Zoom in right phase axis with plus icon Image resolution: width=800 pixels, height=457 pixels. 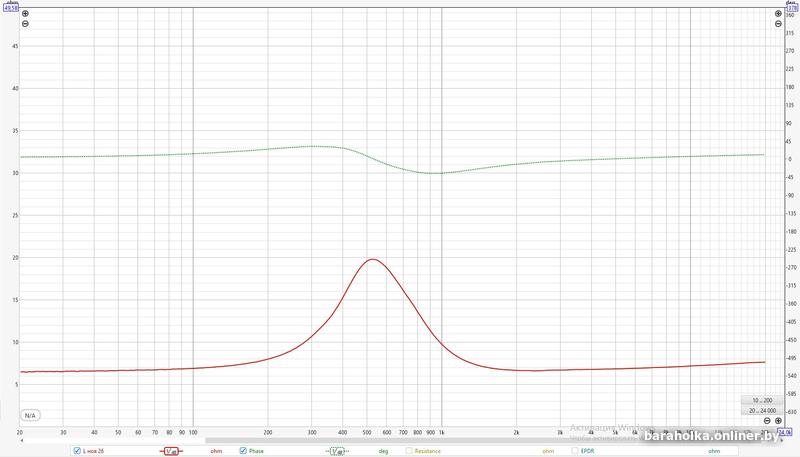[778, 14]
